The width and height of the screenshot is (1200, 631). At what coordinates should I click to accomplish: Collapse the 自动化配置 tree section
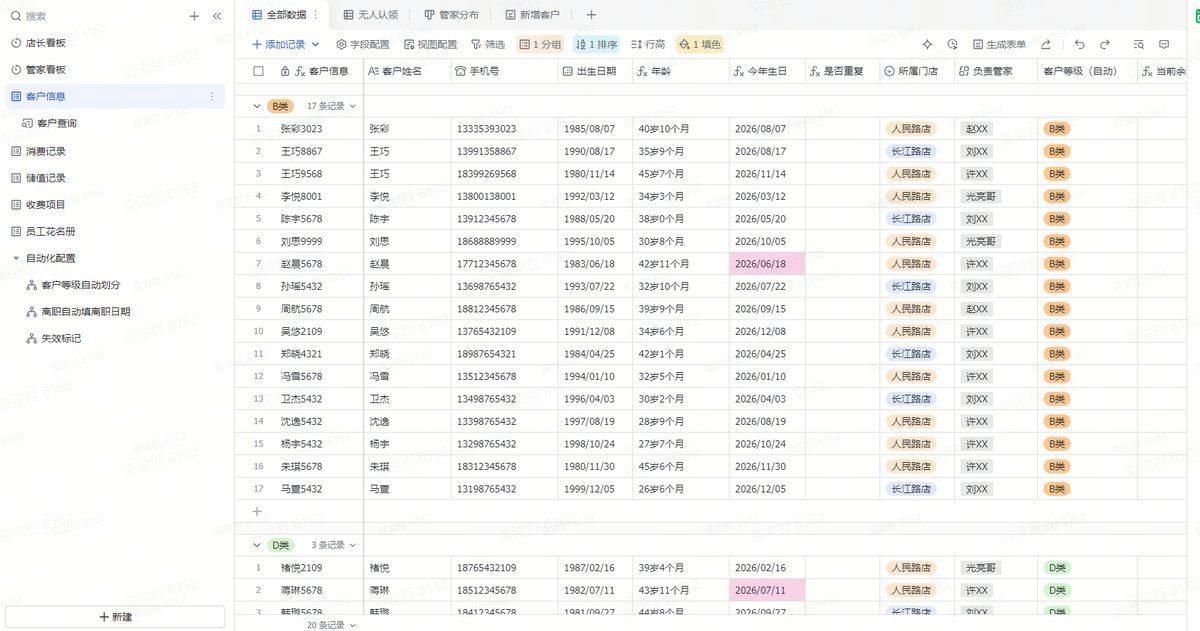click(16, 258)
